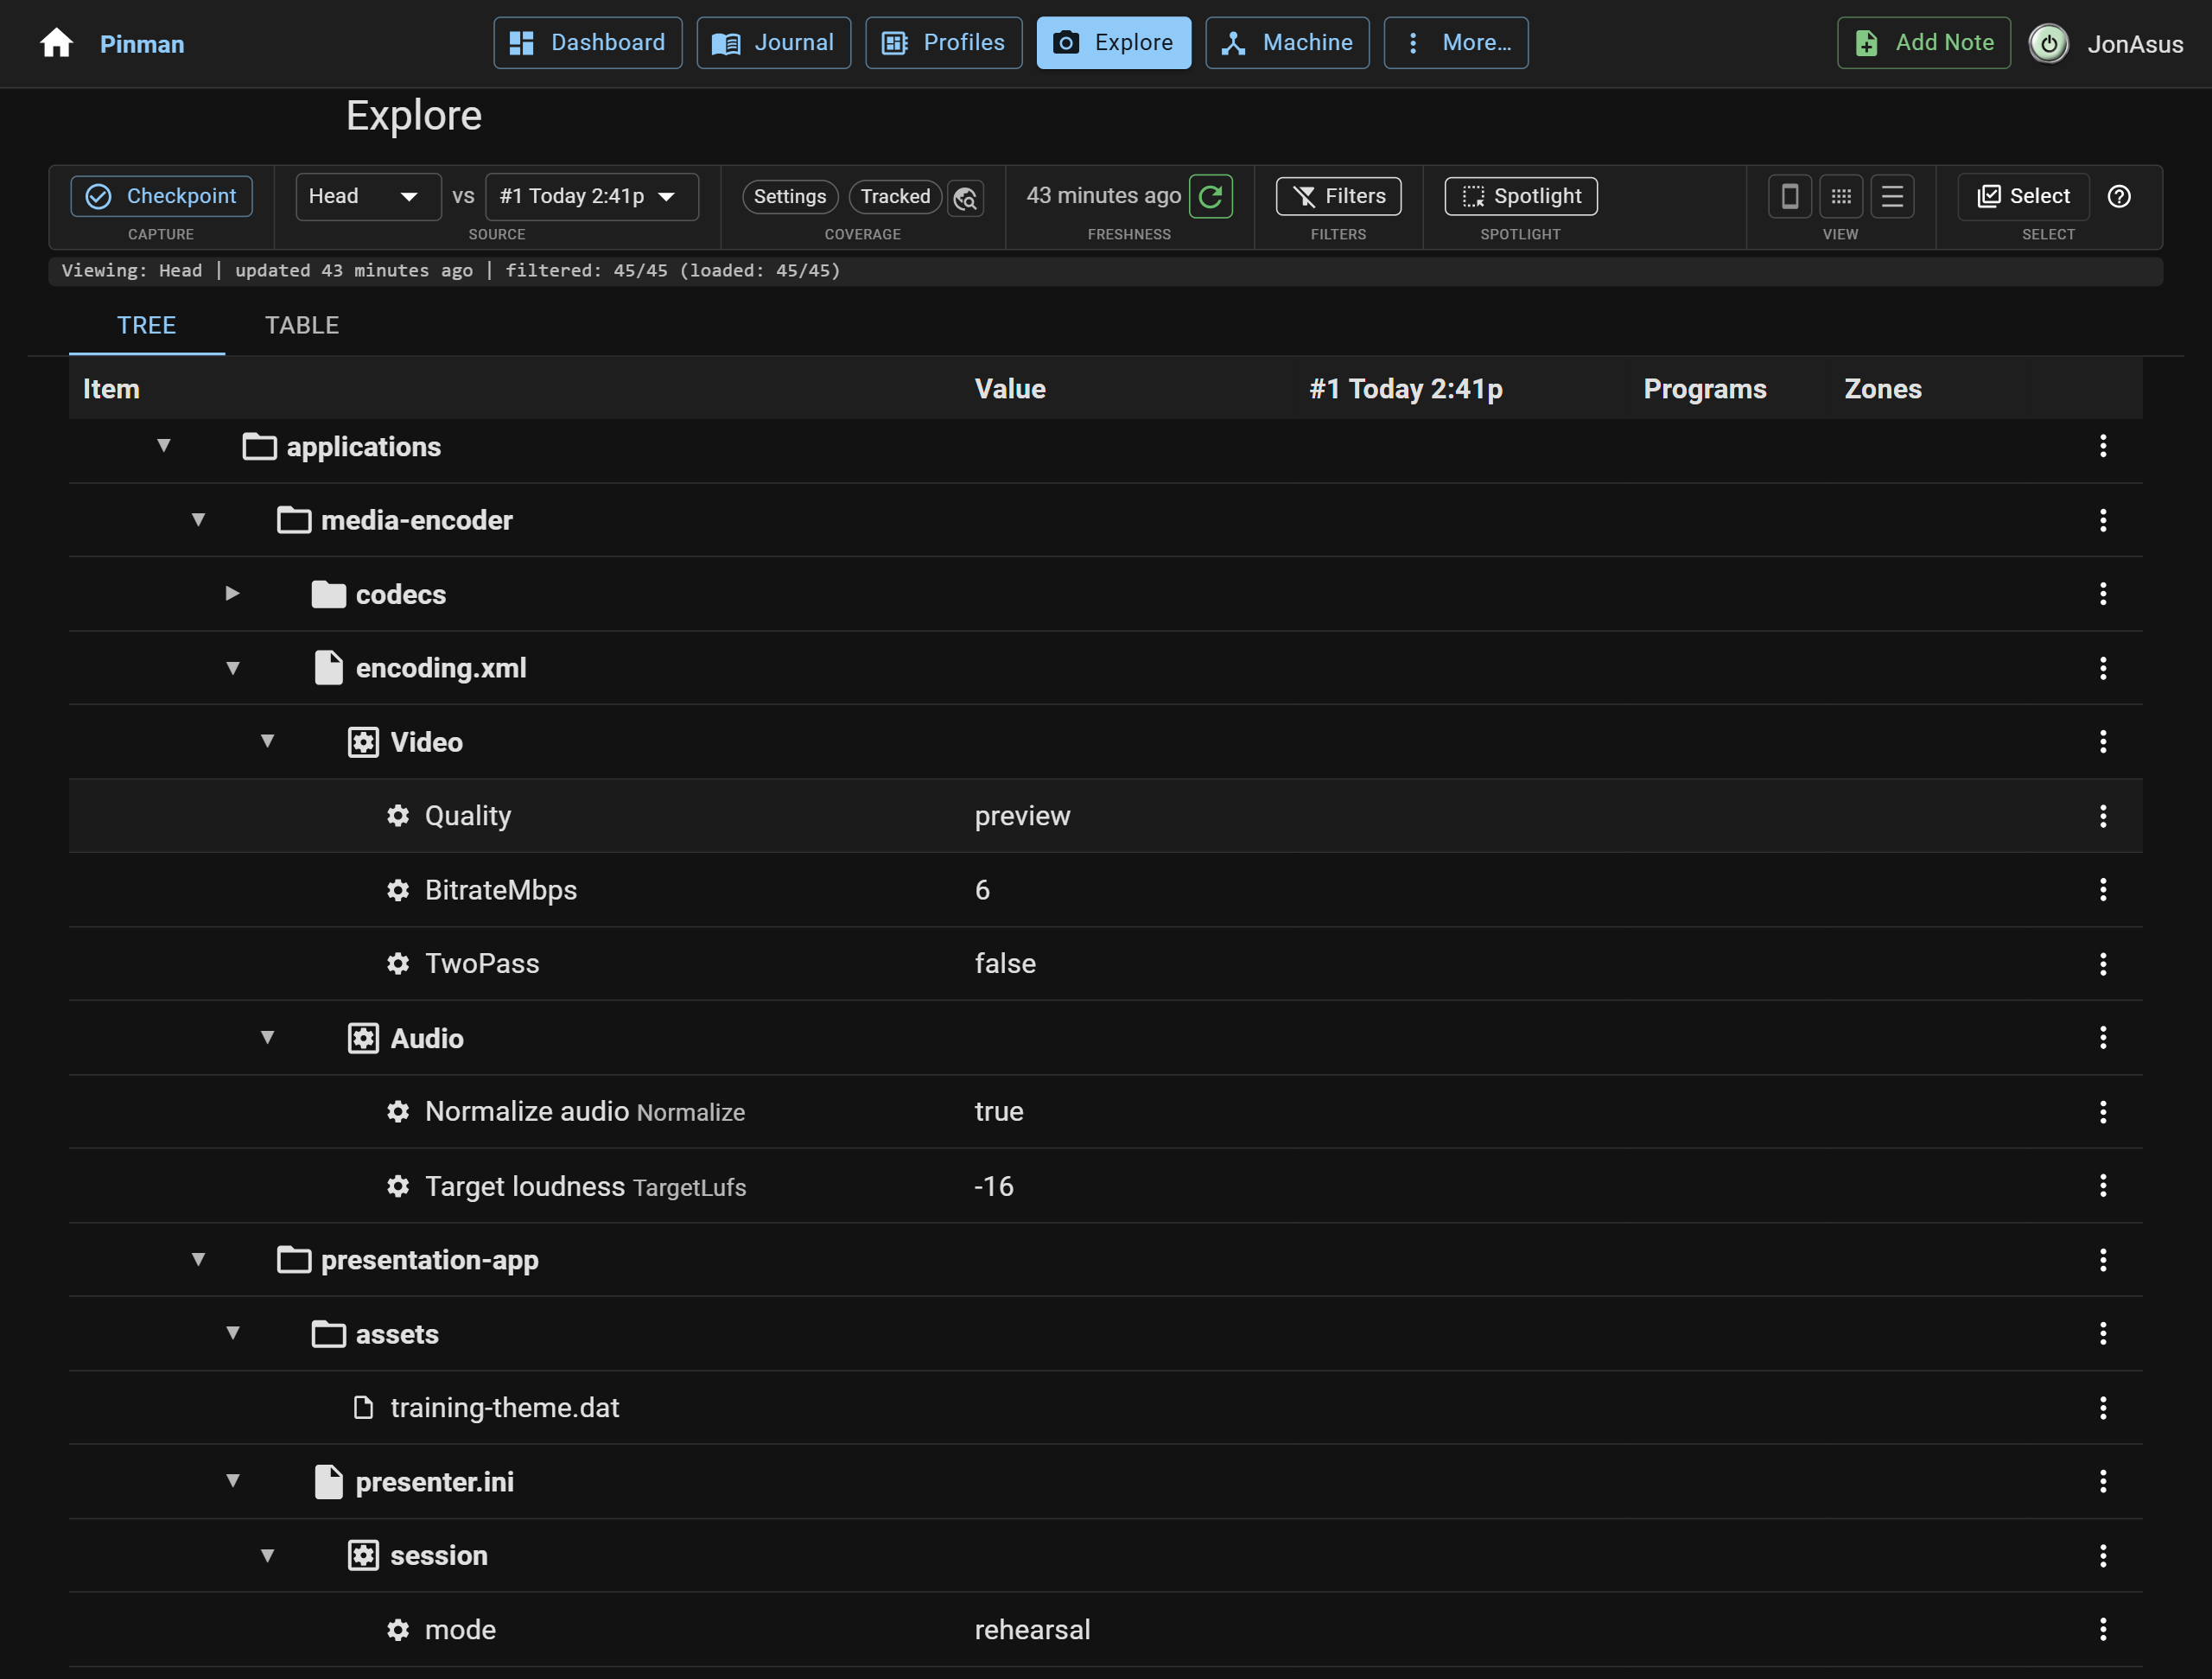Switch to the list lines view

tap(1892, 196)
